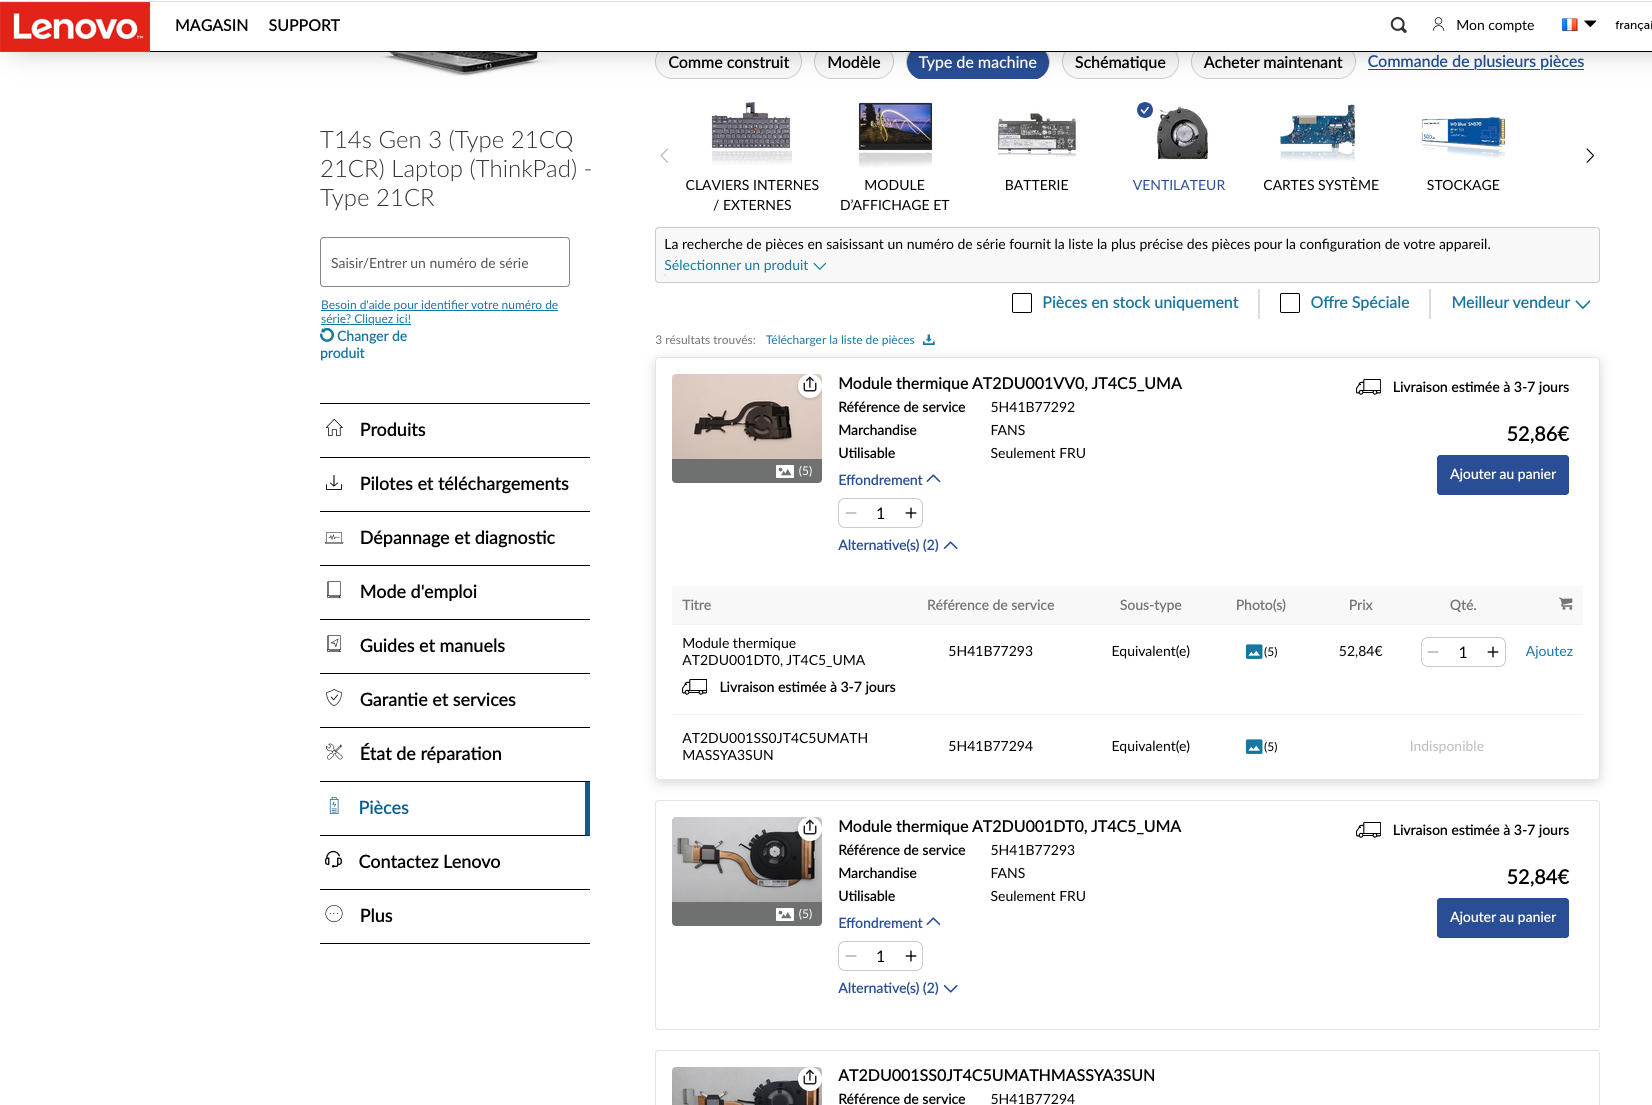Screen dimensions: 1652x1105
Task: Collapse Alternative(s) (2) for AT2DU001VV0 module
Action: [x=898, y=545]
